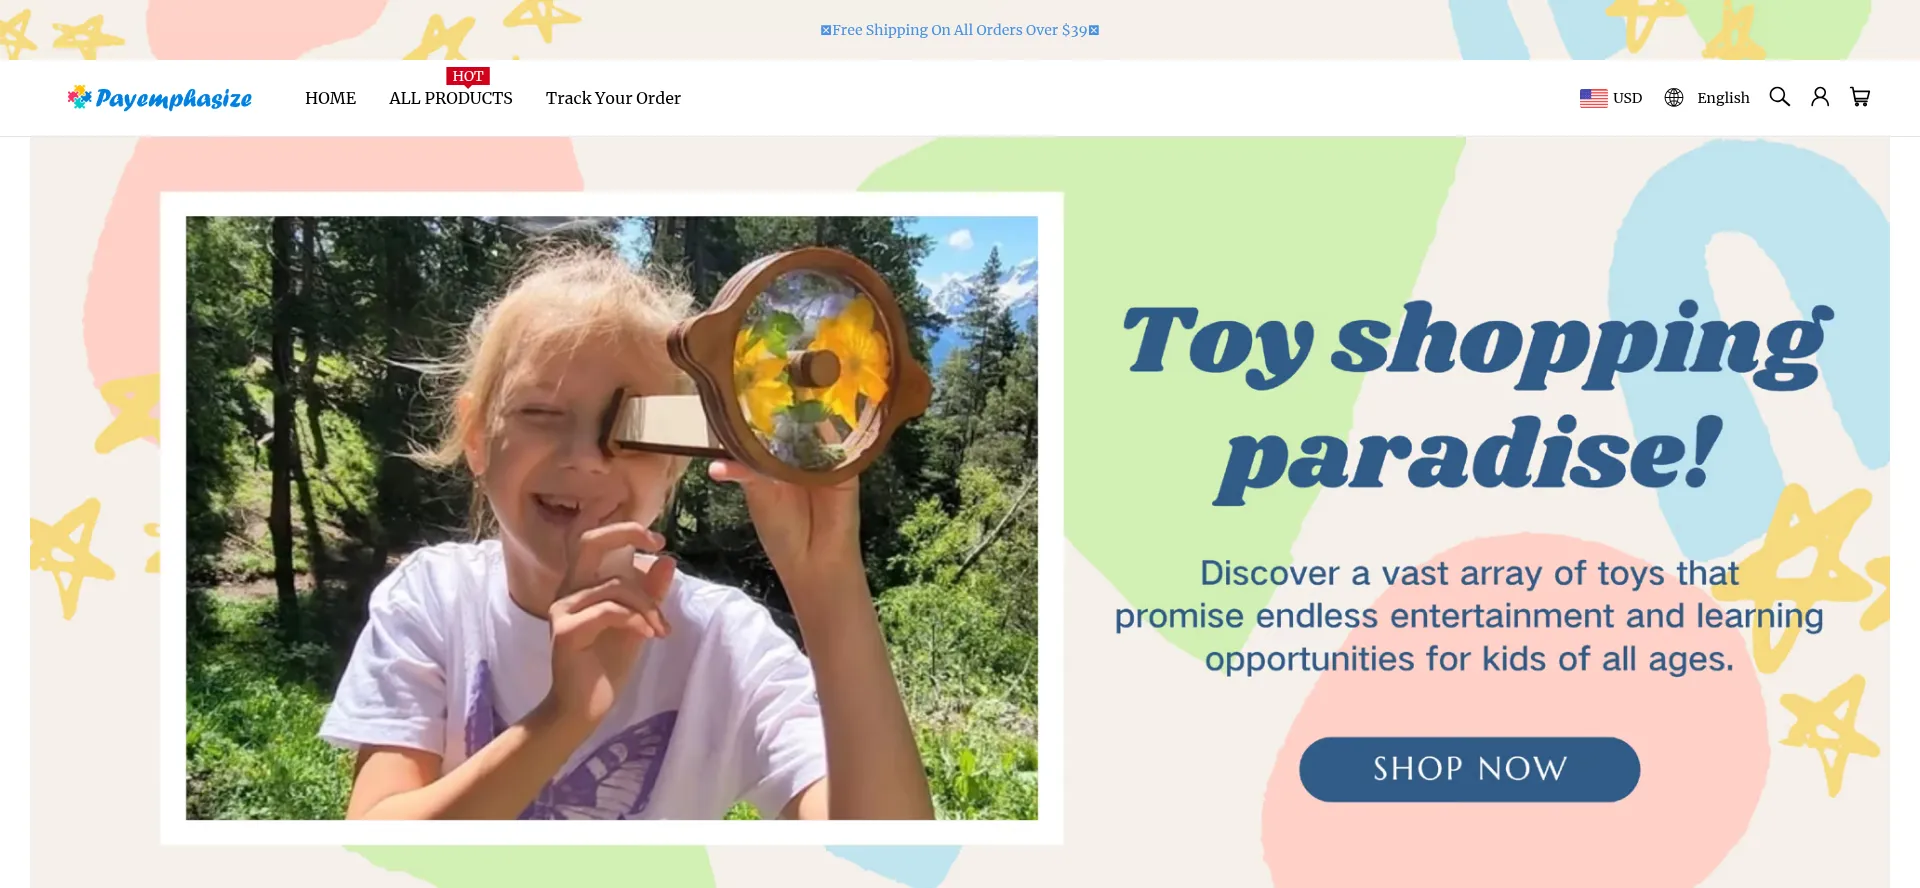Click the SHOP NOW button
Screen dimensions: 1920x888
pos(1469,769)
